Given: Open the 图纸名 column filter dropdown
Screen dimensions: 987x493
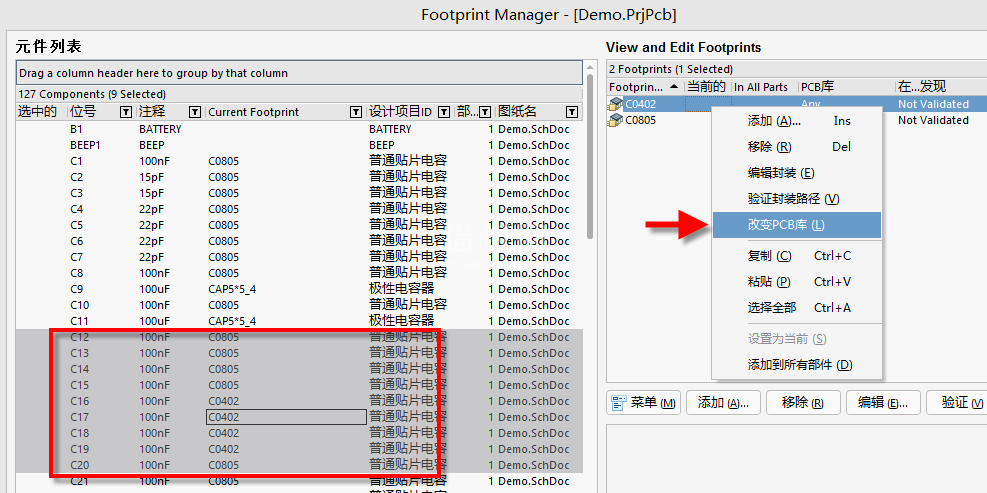Looking at the screenshot, I should (572, 112).
